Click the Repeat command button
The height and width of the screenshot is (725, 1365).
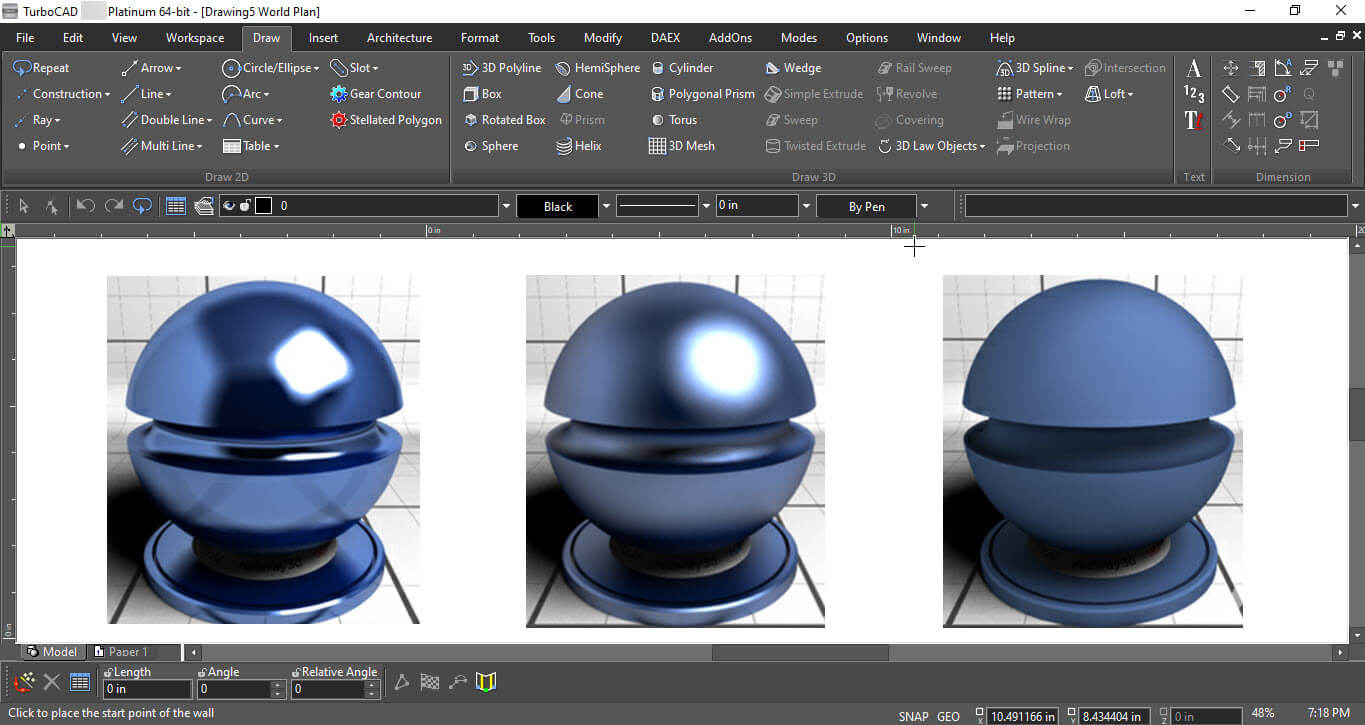41,68
